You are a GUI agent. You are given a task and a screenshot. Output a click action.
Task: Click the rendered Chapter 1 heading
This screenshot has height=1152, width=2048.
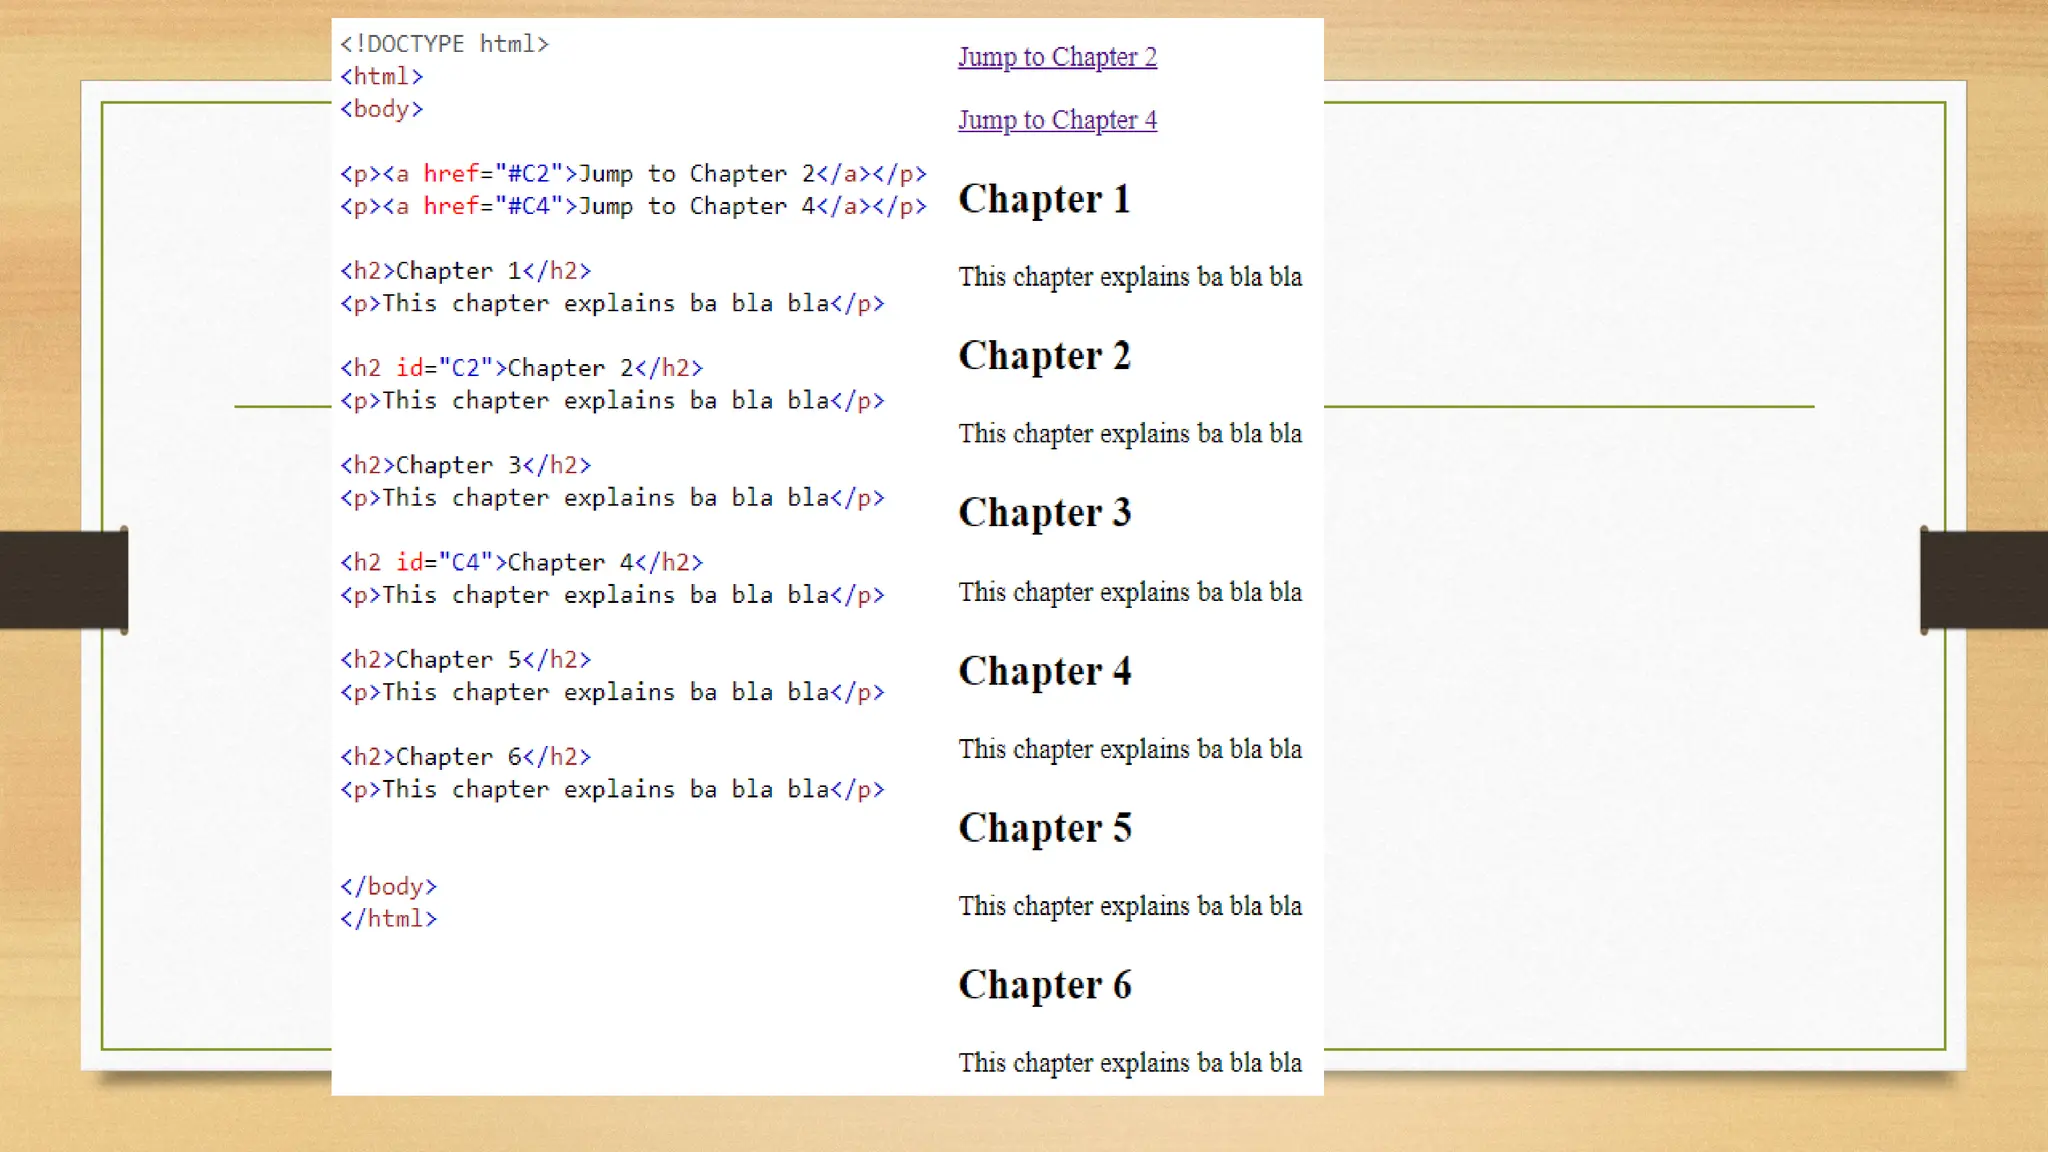(1044, 199)
